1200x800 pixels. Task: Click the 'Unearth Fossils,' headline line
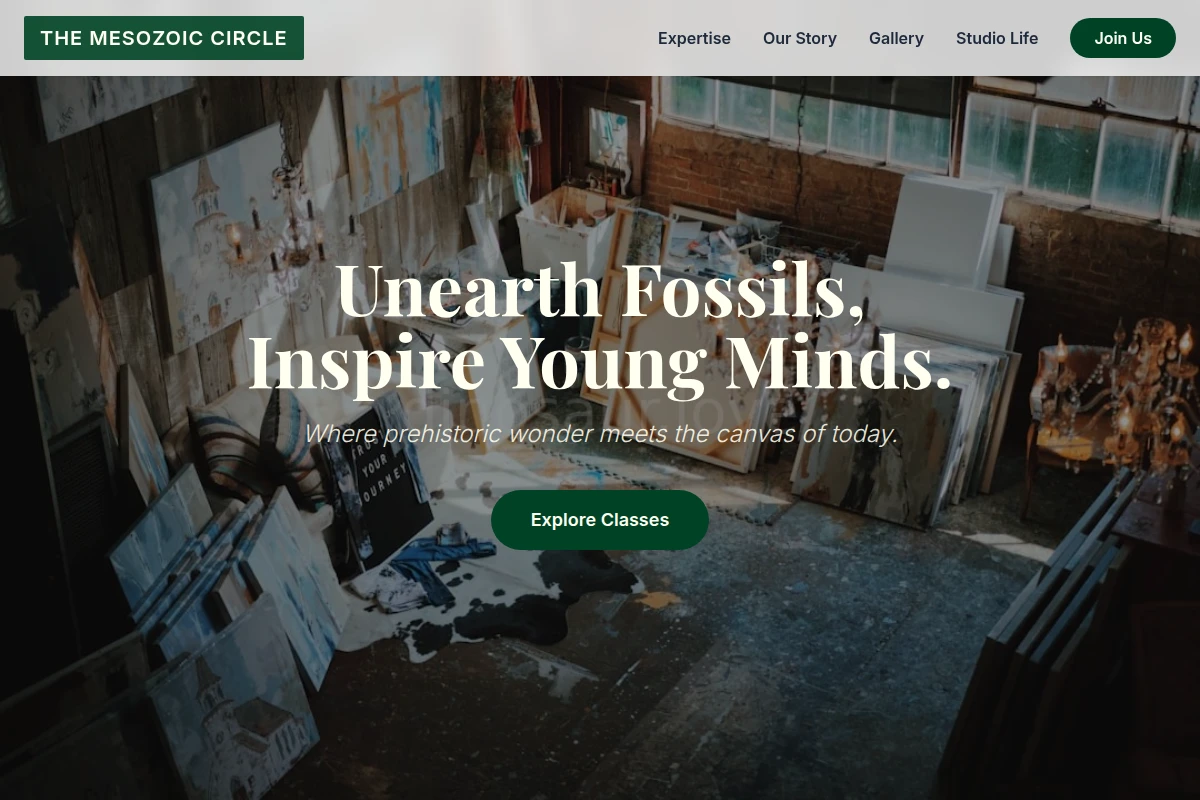click(x=600, y=290)
